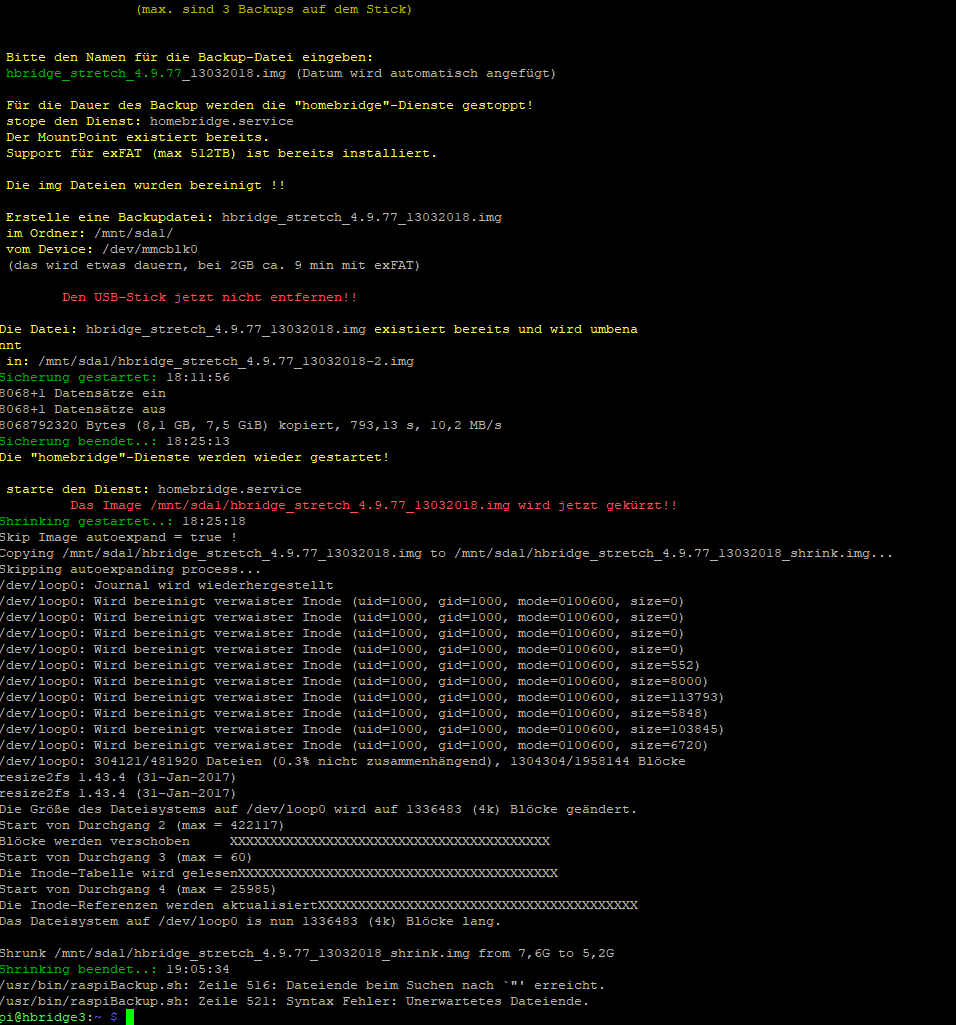Click the 'Blöcke werden verschoben' progress bar
956x1025 pixels.
click(x=389, y=841)
